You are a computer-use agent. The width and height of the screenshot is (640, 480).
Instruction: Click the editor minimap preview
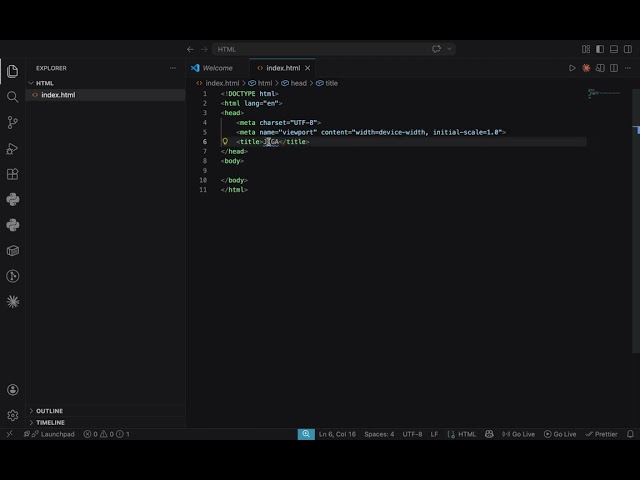coord(604,93)
